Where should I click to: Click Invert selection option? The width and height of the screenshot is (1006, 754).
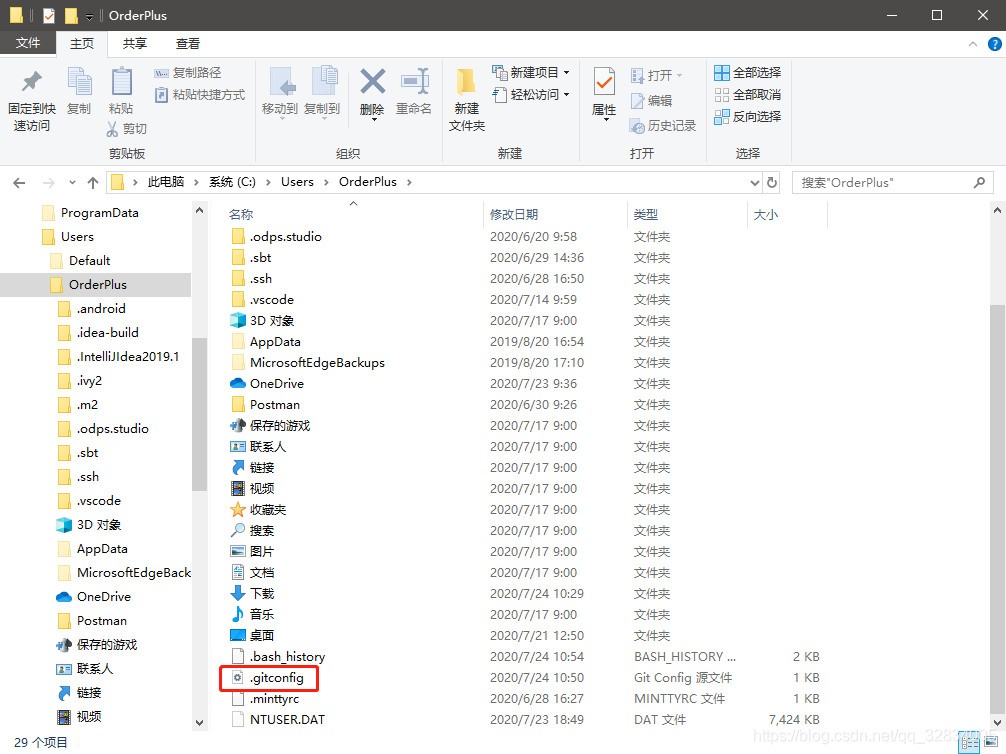click(x=747, y=117)
